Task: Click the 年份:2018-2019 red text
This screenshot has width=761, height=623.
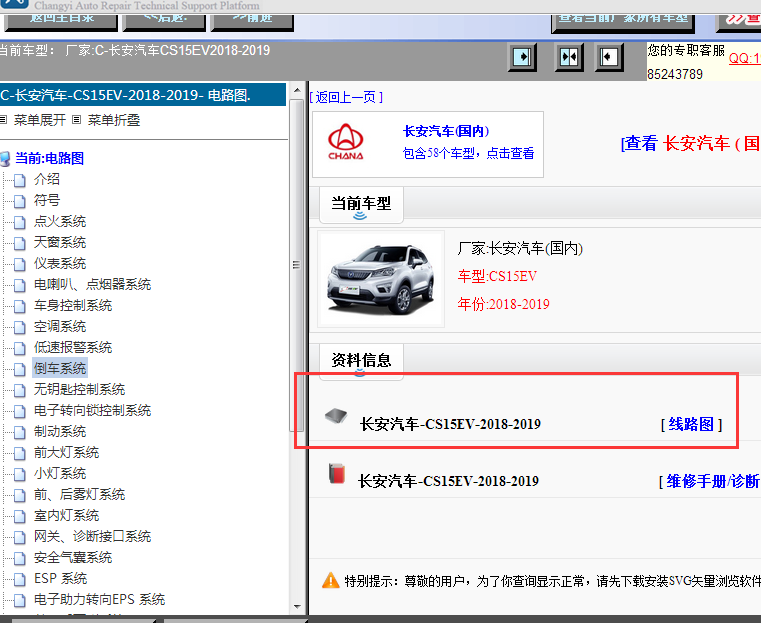Action: coord(503,304)
